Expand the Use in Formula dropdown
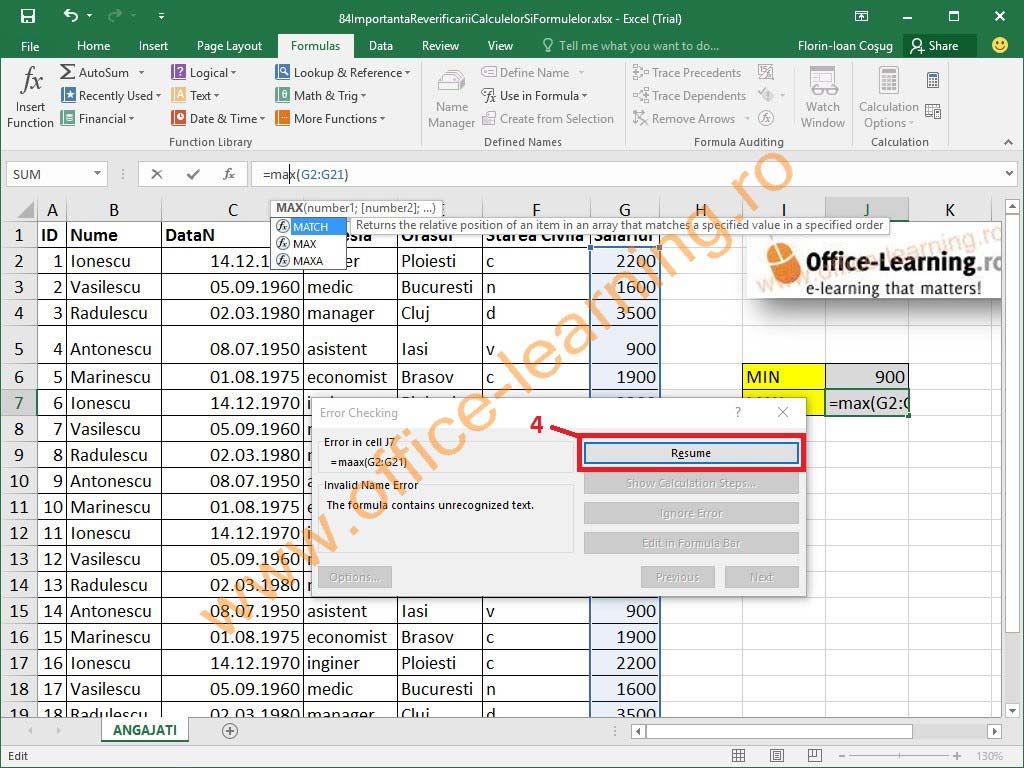The height and width of the screenshot is (768, 1024). click(x=584, y=96)
